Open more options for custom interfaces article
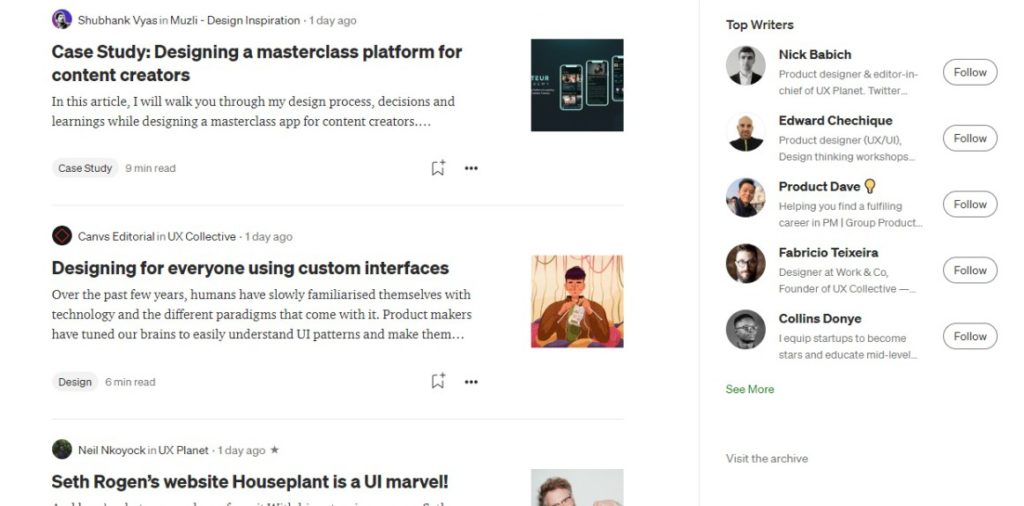The height and width of the screenshot is (506, 1024). click(x=471, y=381)
